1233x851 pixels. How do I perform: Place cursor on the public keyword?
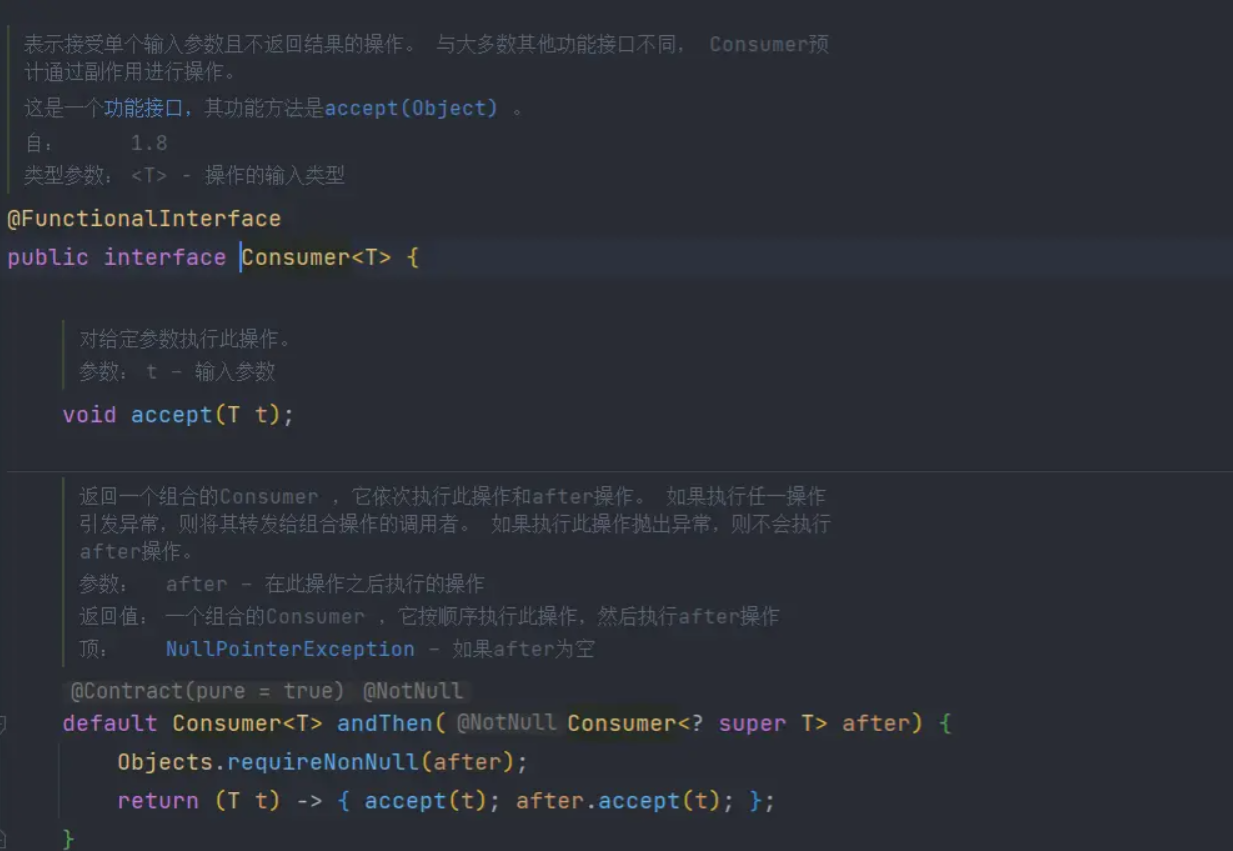click(x=47, y=257)
